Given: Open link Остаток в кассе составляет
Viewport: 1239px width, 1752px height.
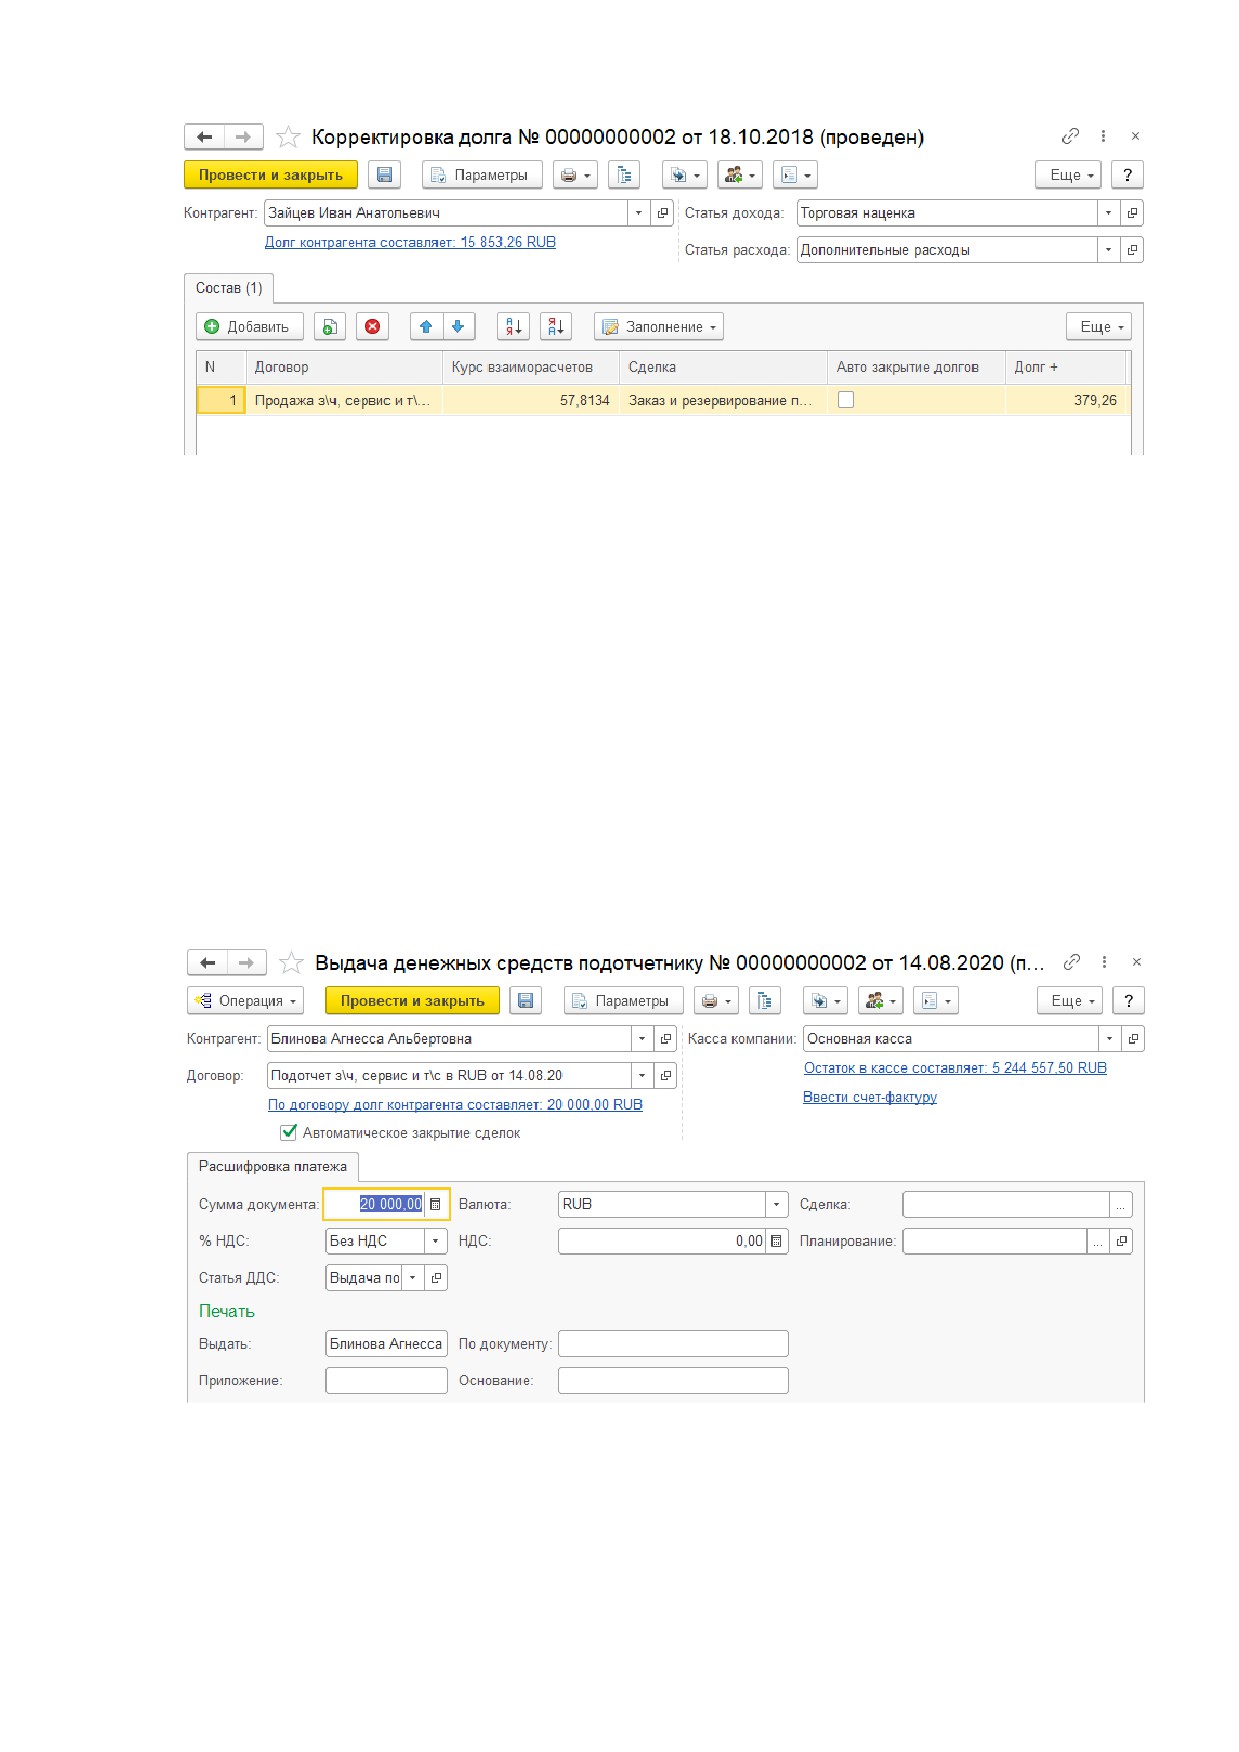Looking at the screenshot, I should (955, 1068).
